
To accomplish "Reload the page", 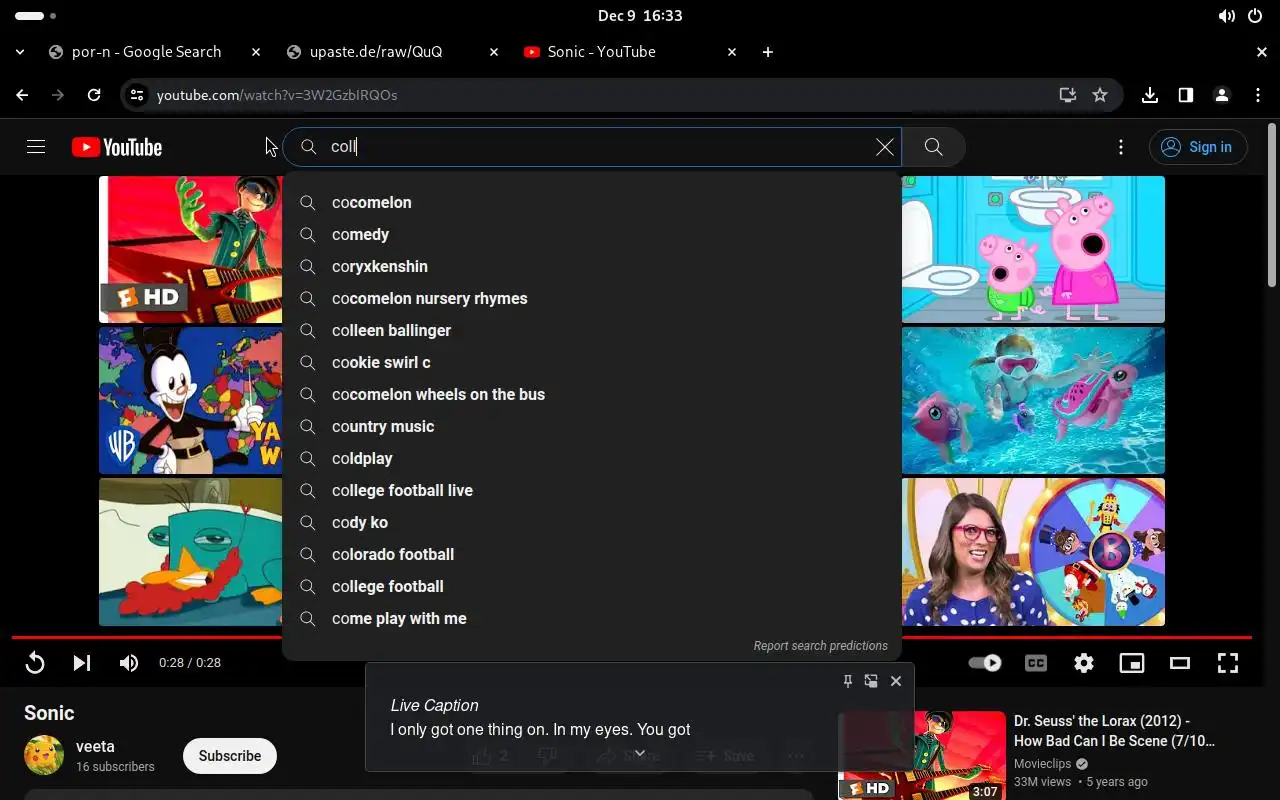I will pyautogui.click(x=94, y=95).
